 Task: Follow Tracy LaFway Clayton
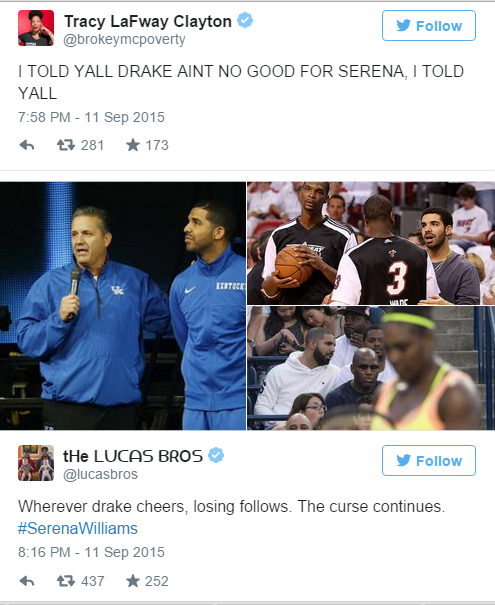(x=429, y=25)
